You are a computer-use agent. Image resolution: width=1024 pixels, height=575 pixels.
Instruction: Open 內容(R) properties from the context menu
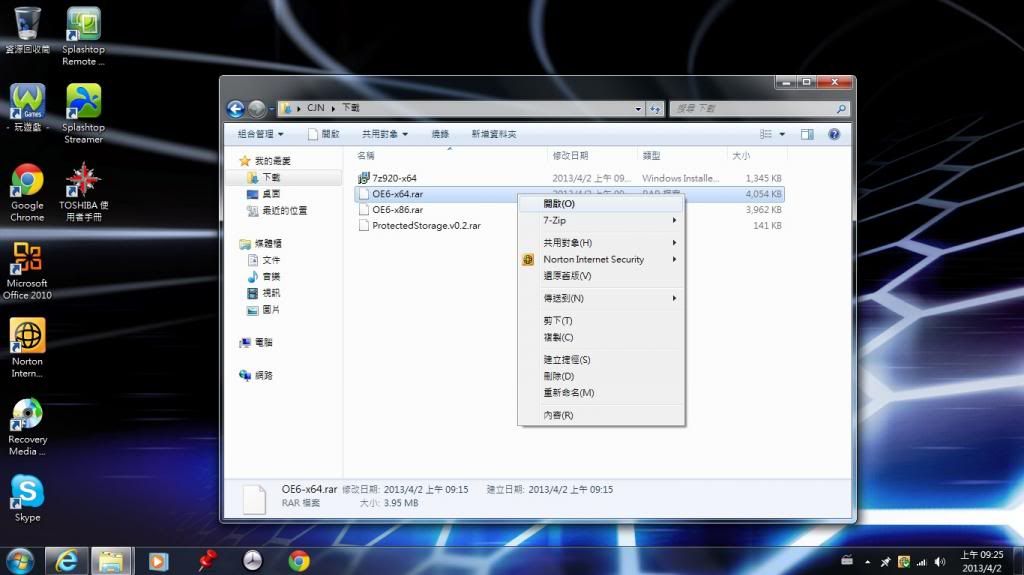click(x=601, y=415)
